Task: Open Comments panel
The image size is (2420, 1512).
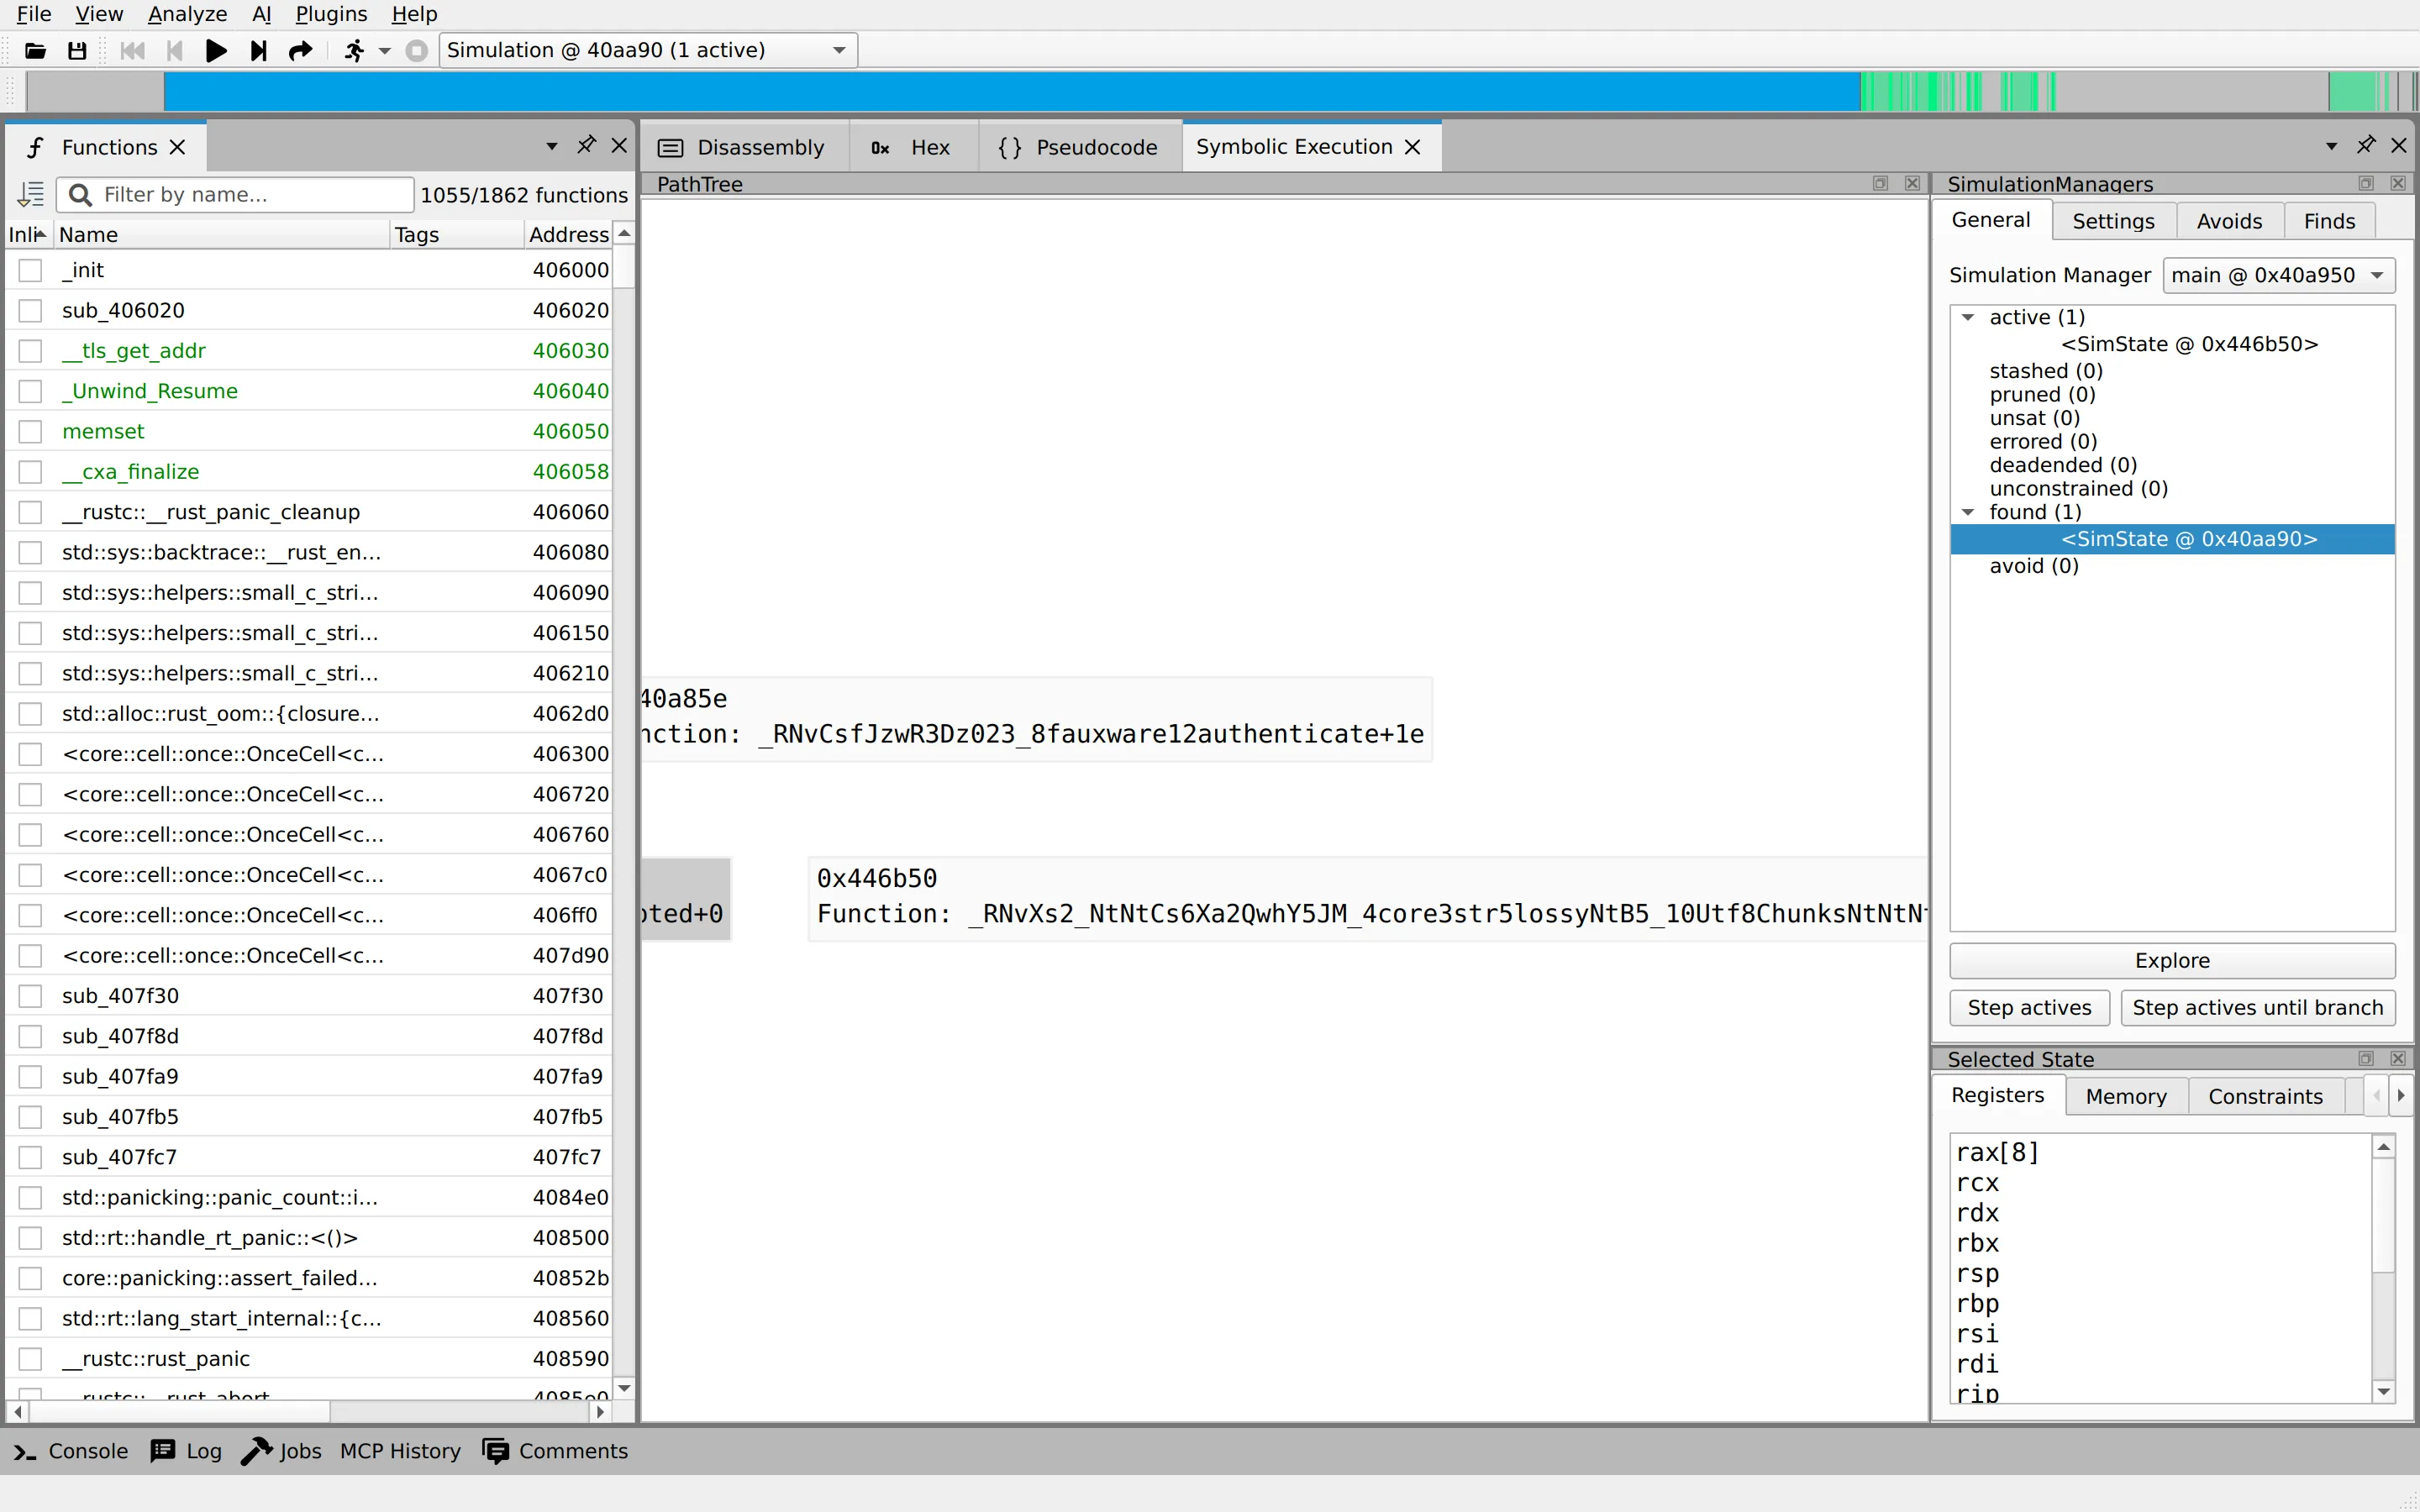Action: pos(555,1451)
